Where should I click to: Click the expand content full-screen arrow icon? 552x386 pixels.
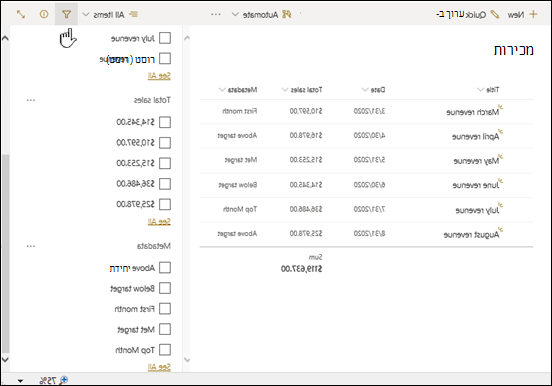(x=21, y=14)
